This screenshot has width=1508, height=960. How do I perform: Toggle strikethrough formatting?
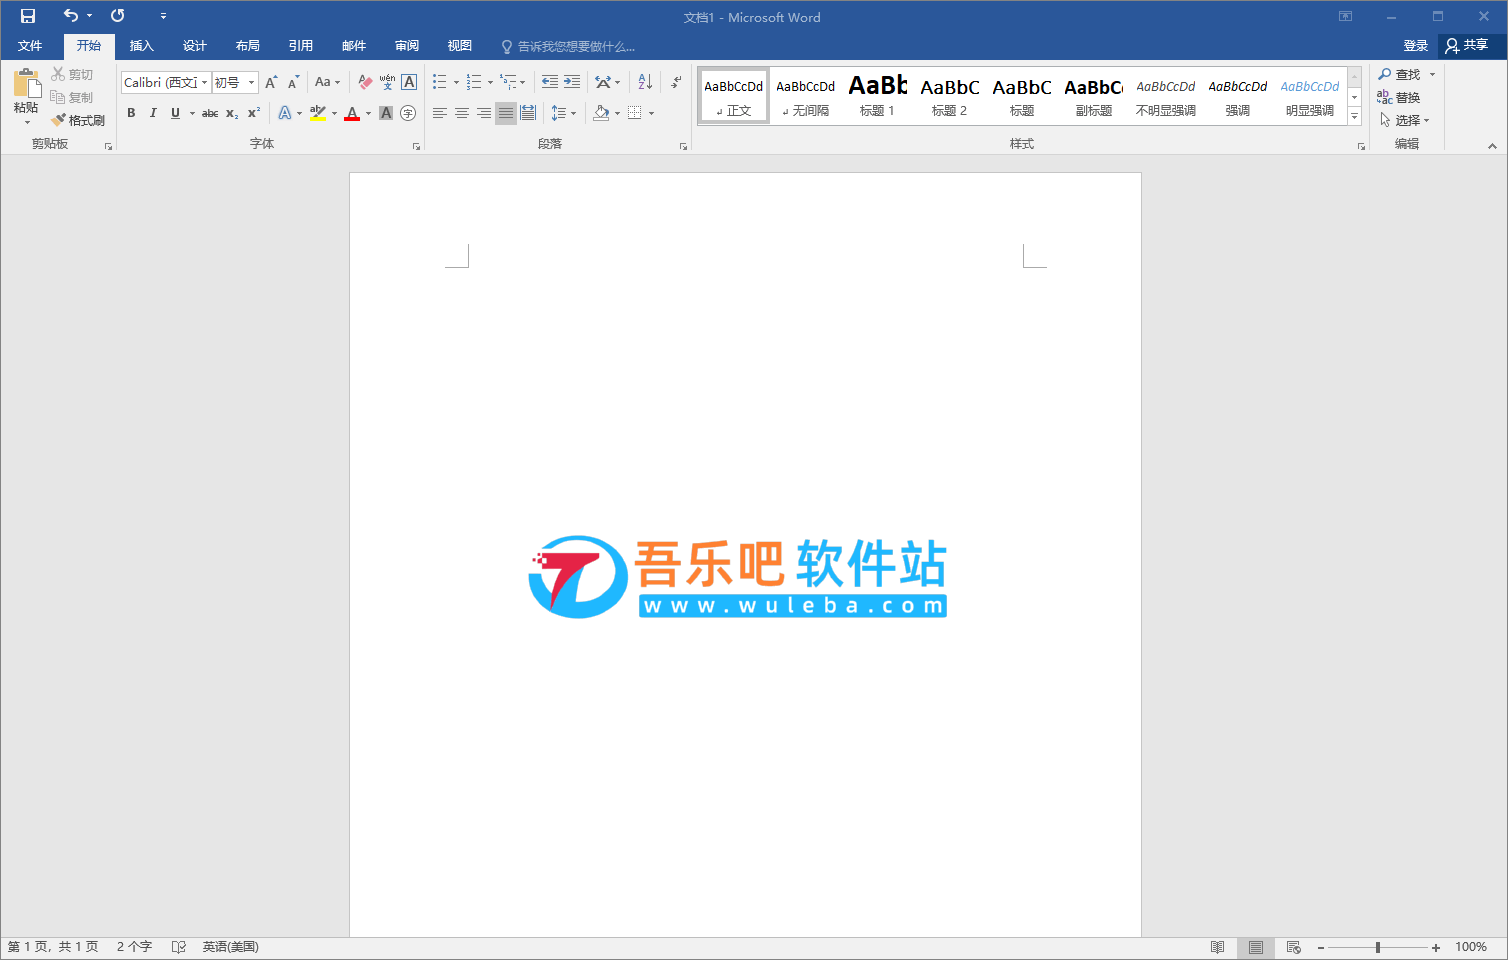pos(210,113)
